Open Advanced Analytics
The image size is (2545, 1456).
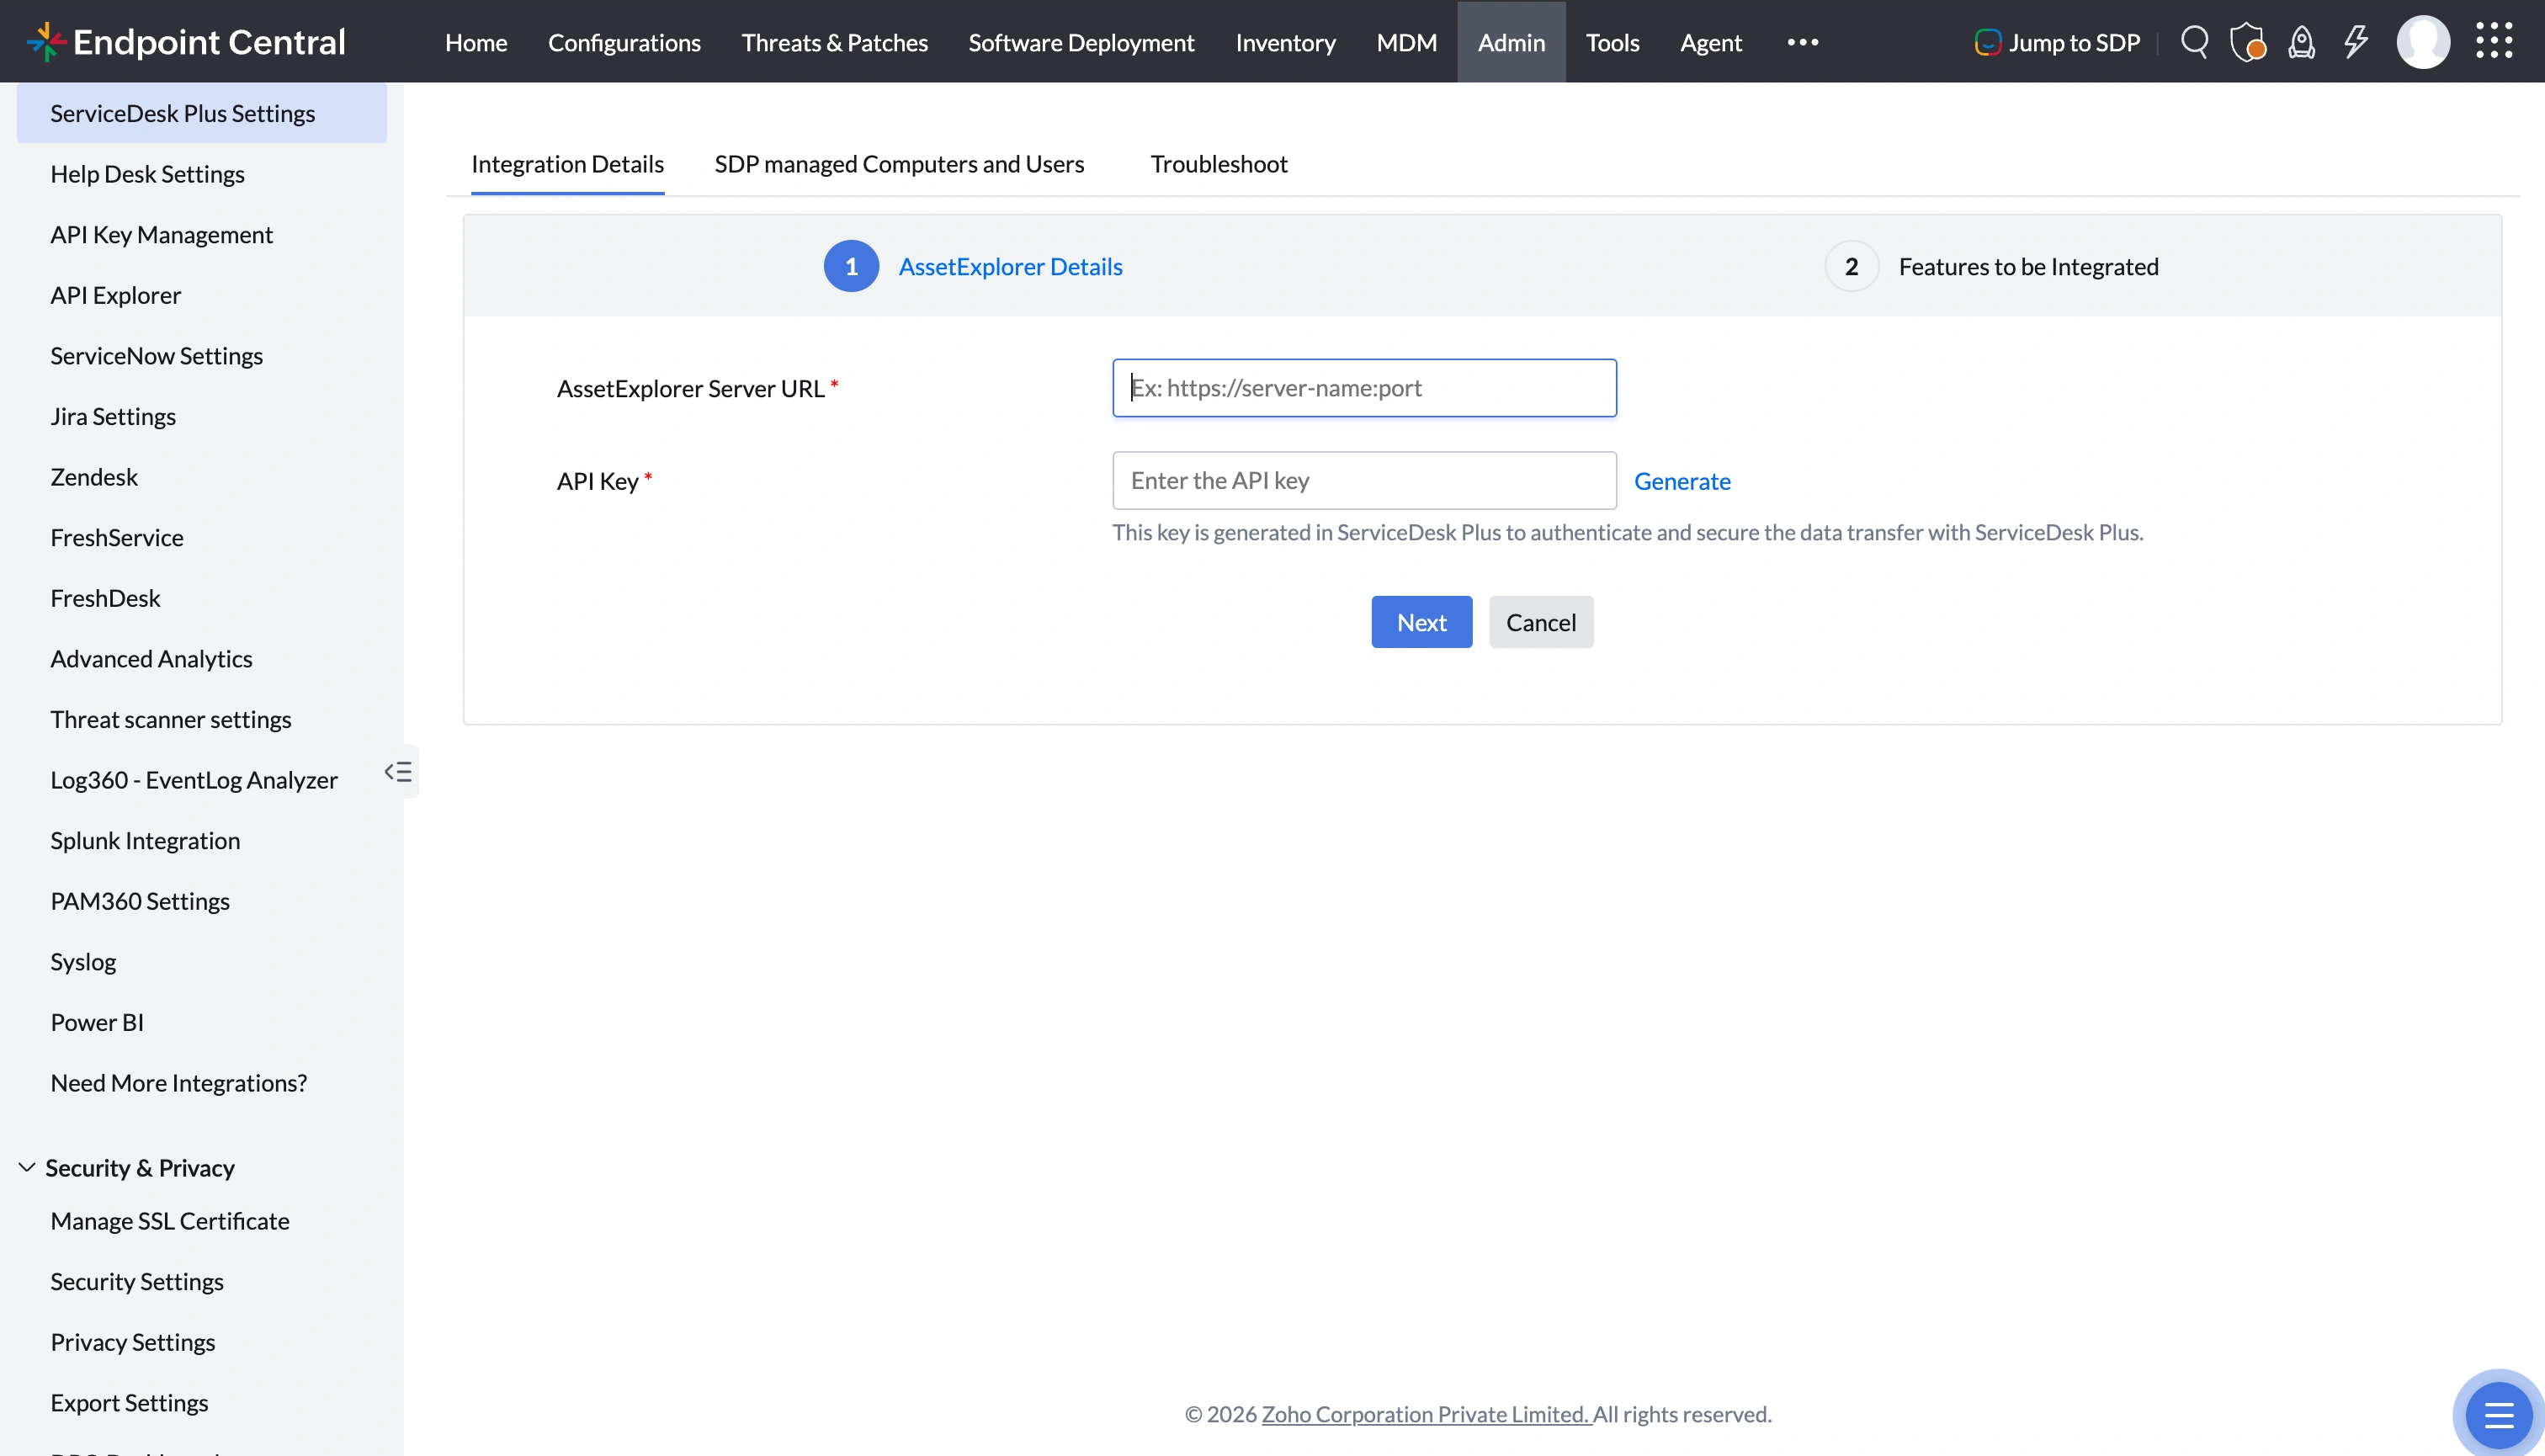coord(151,659)
